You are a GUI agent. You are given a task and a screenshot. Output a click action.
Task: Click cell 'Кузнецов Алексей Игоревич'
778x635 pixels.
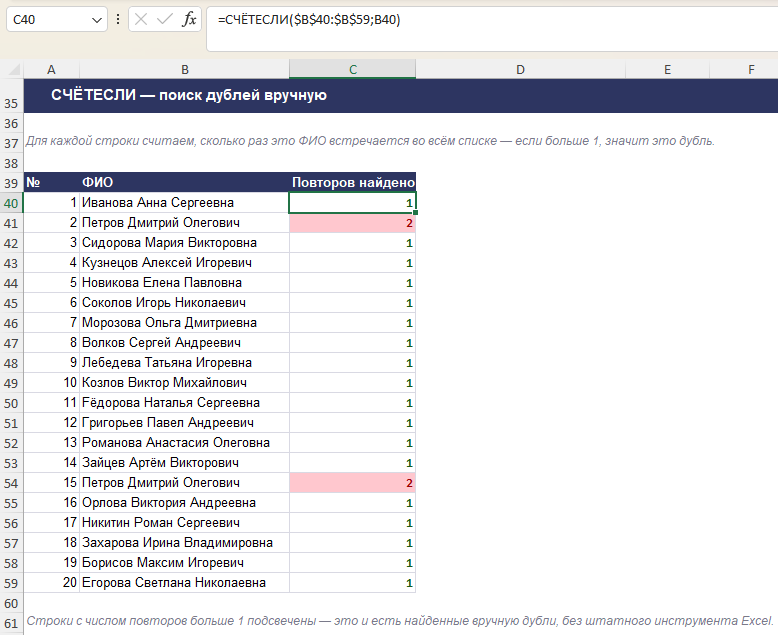point(185,262)
